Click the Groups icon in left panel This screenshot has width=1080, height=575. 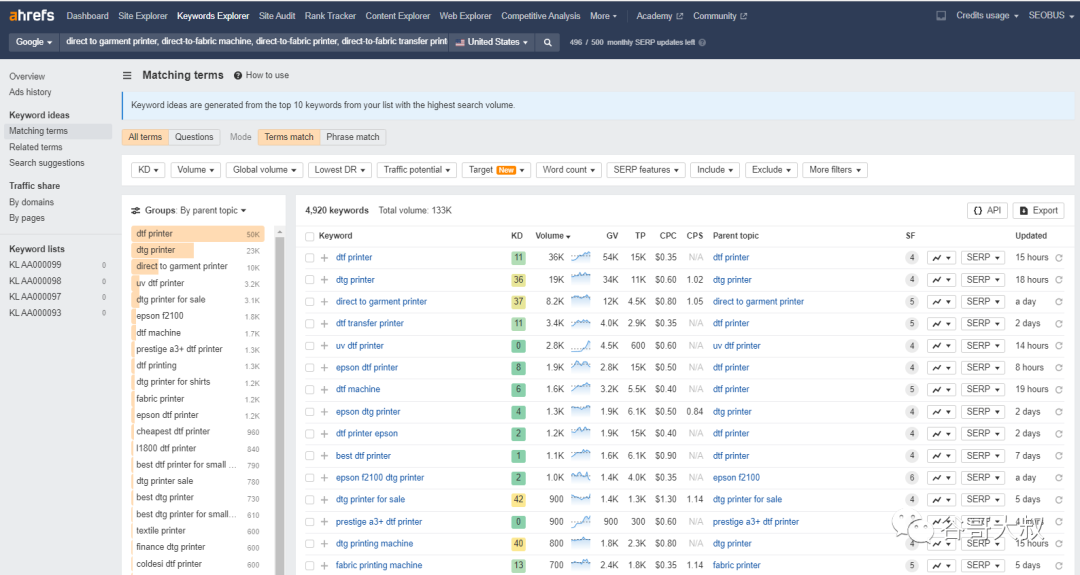(136, 211)
